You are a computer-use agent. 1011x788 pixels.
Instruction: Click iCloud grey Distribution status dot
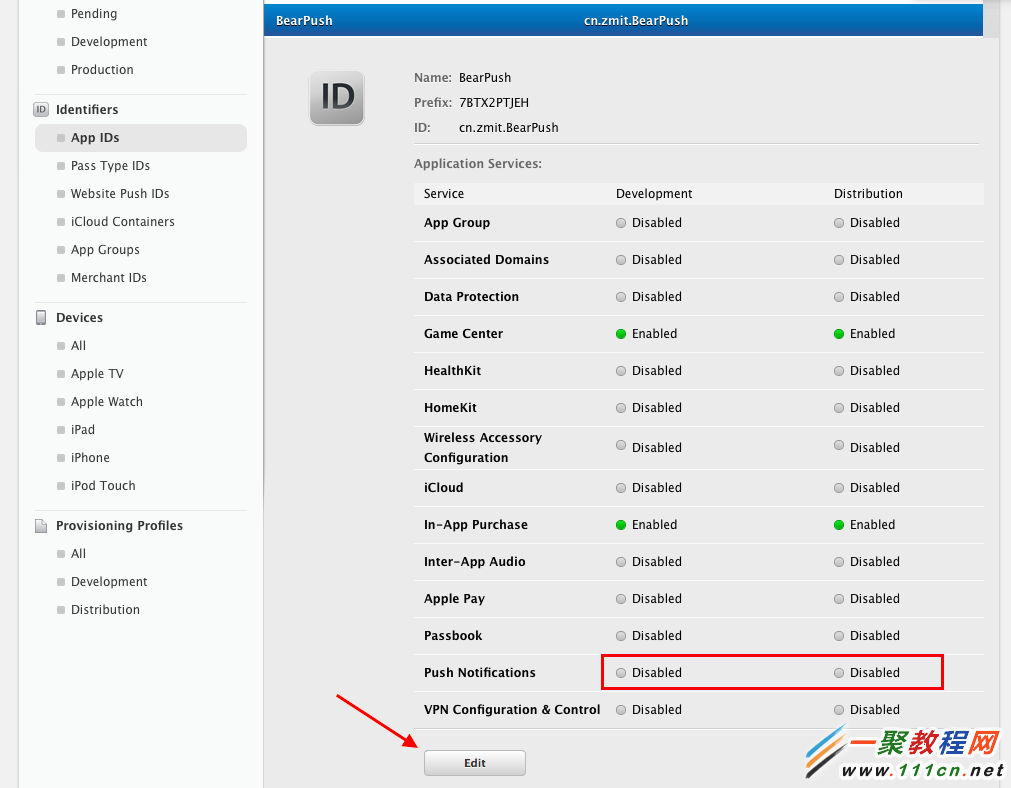[x=839, y=488]
